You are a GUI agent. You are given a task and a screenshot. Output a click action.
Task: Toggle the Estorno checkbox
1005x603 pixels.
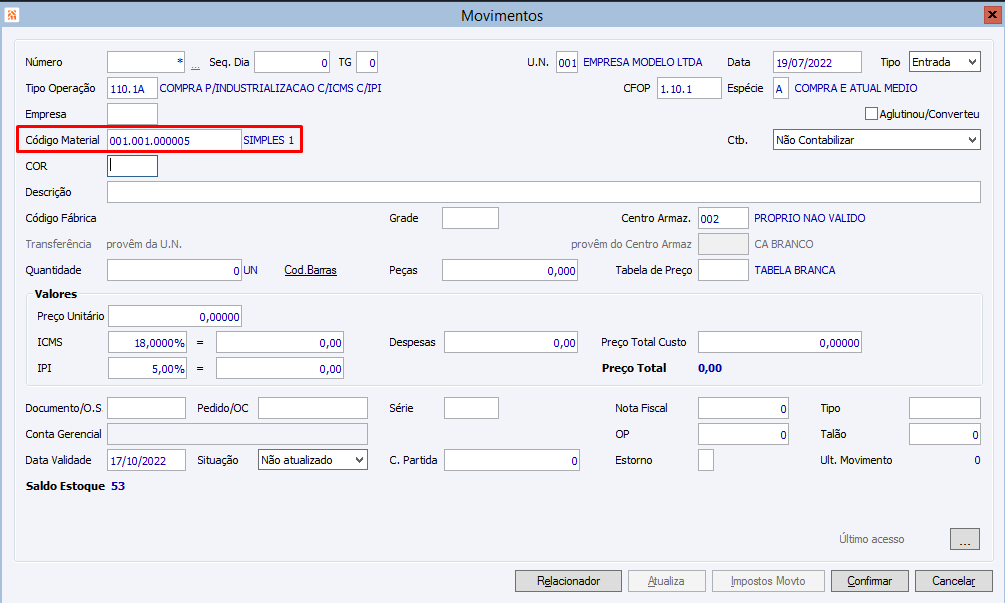tap(706, 460)
